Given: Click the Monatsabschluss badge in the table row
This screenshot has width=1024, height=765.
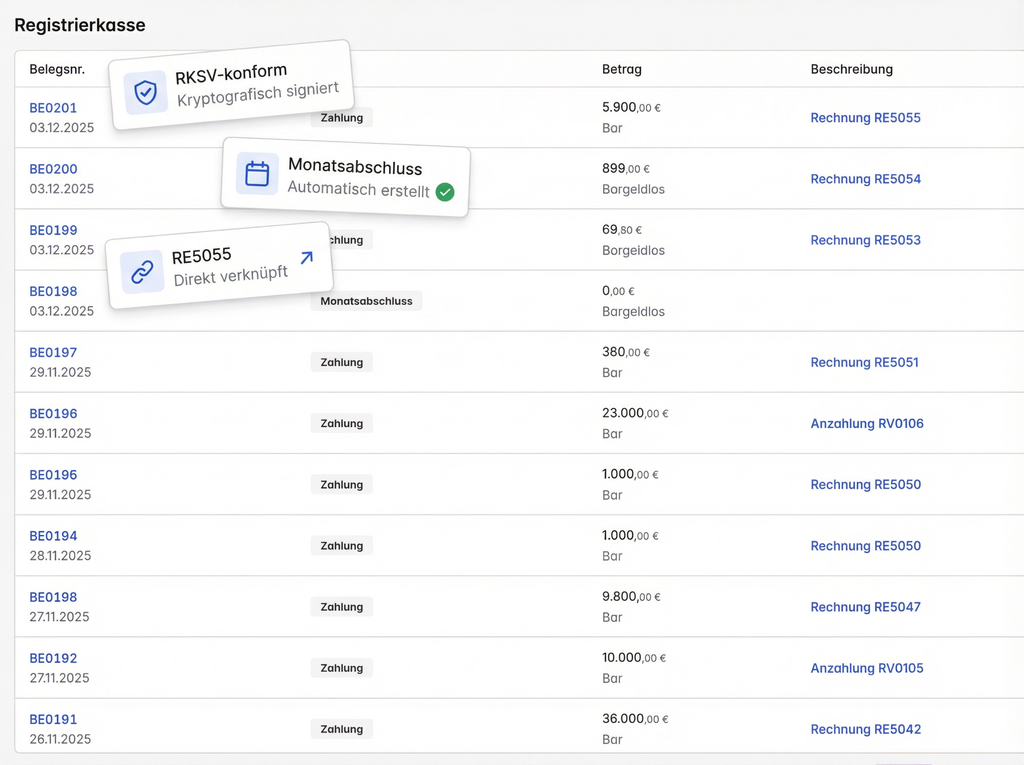Looking at the screenshot, I should tap(366, 301).
